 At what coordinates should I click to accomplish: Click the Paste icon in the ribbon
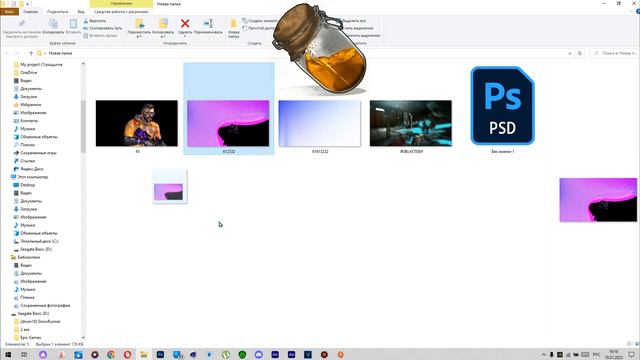73,24
